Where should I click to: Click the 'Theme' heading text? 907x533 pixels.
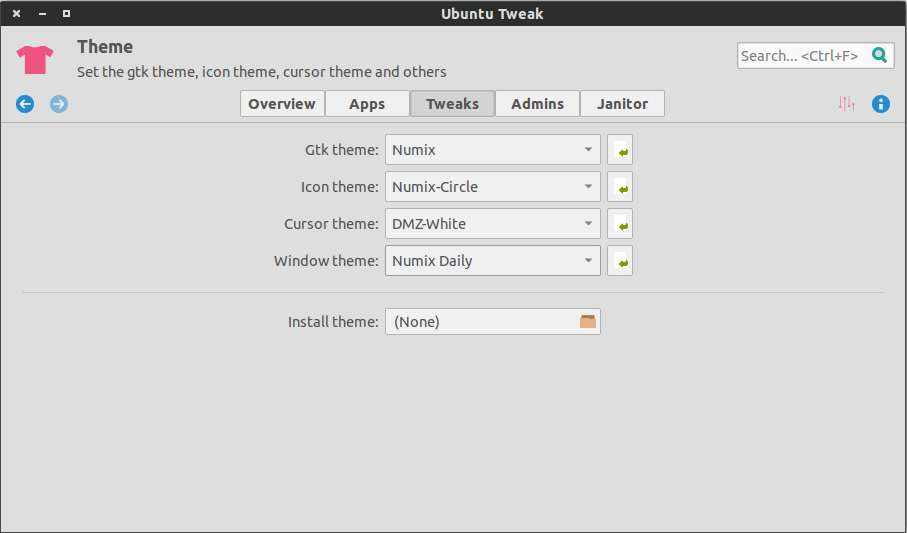point(105,47)
